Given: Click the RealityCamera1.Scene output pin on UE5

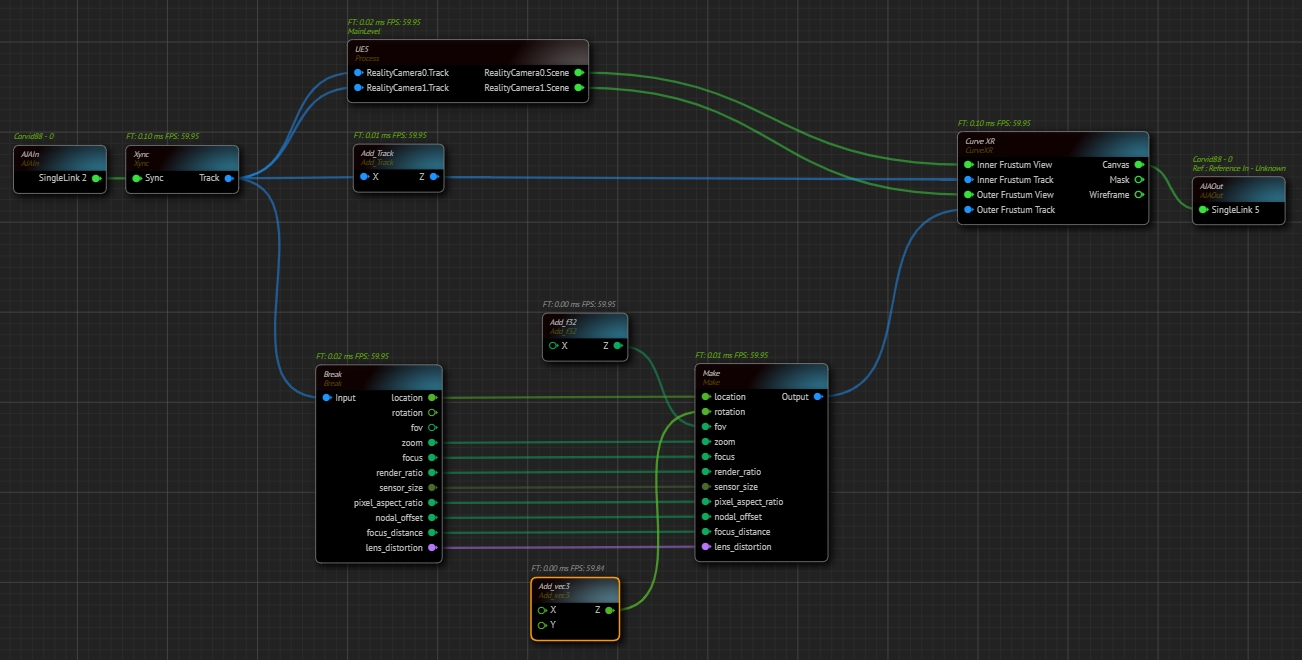Looking at the screenshot, I should (x=579, y=88).
